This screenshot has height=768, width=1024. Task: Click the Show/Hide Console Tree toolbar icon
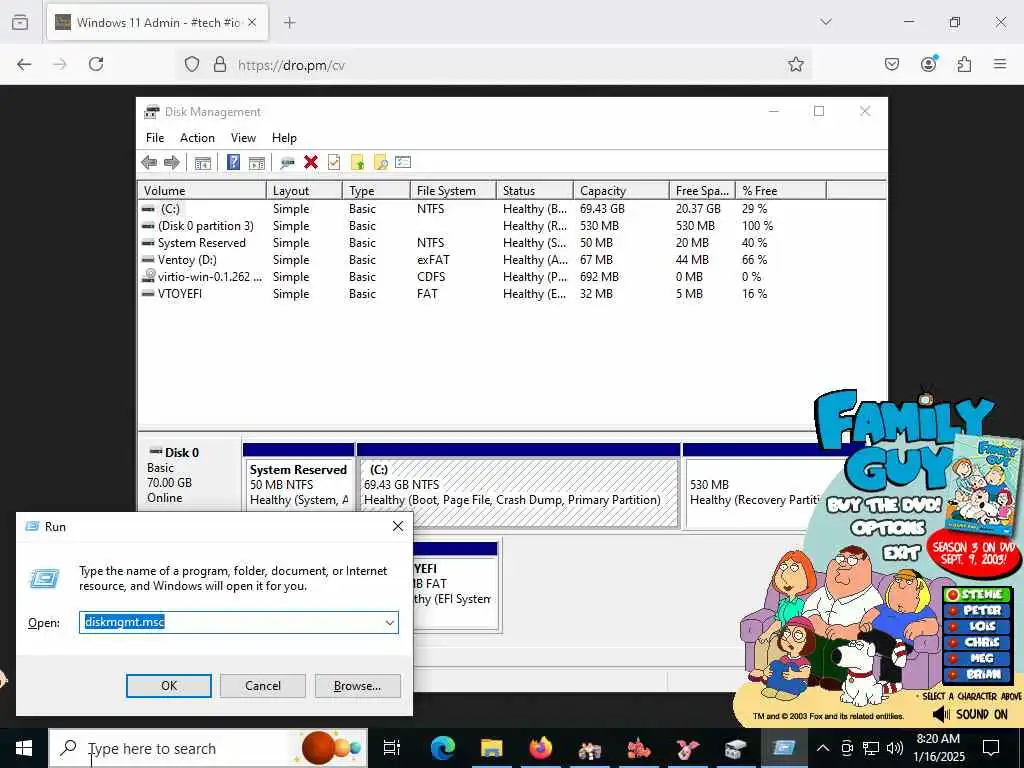point(202,163)
